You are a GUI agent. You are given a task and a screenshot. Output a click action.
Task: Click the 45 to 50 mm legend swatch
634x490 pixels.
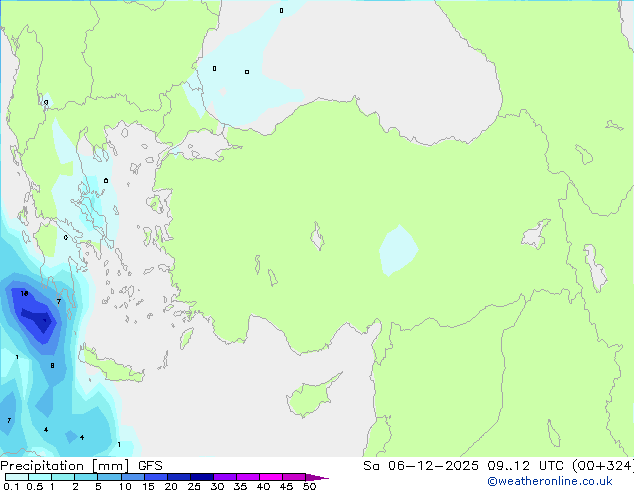click(294, 477)
